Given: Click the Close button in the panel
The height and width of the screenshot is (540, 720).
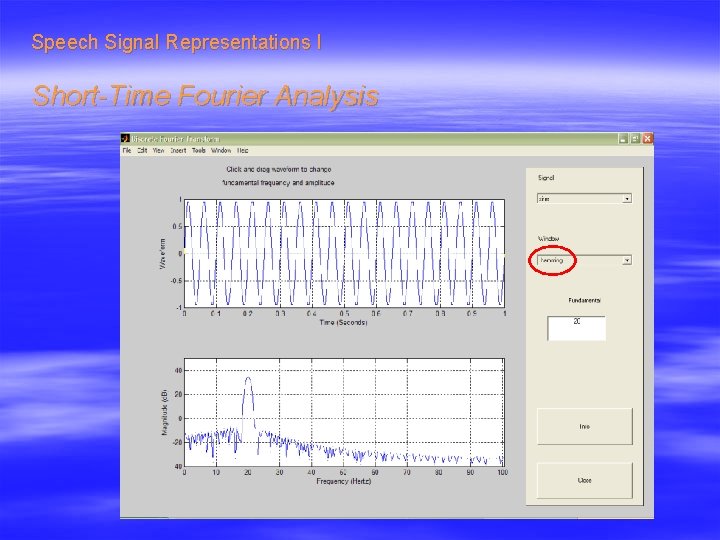Looking at the screenshot, I should [585, 480].
